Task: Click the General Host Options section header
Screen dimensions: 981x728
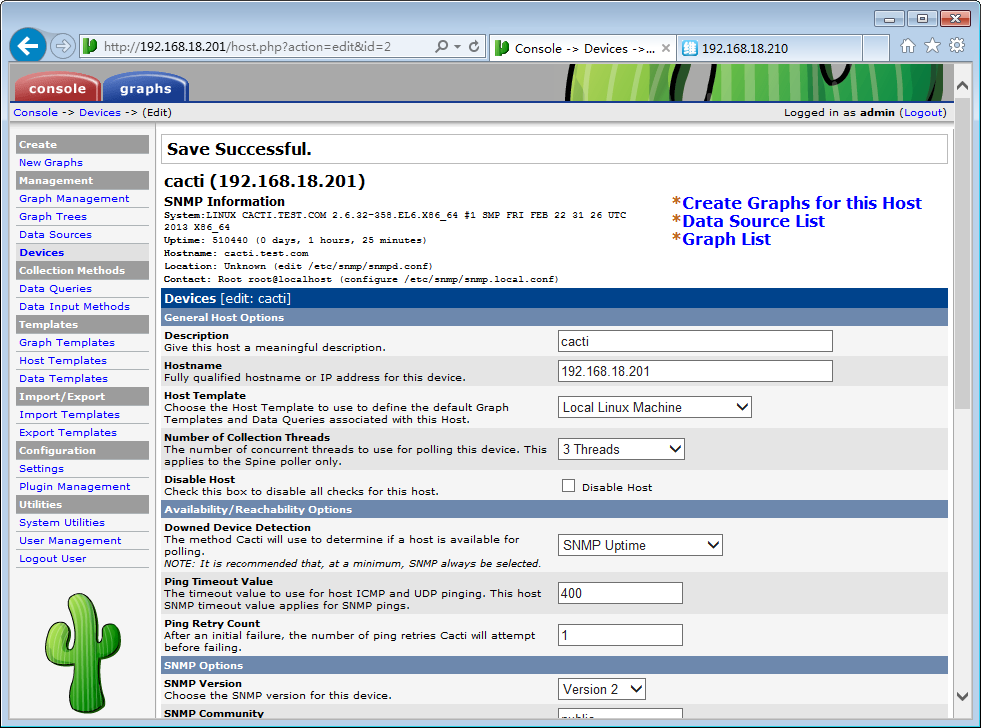Action: [x=554, y=317]
